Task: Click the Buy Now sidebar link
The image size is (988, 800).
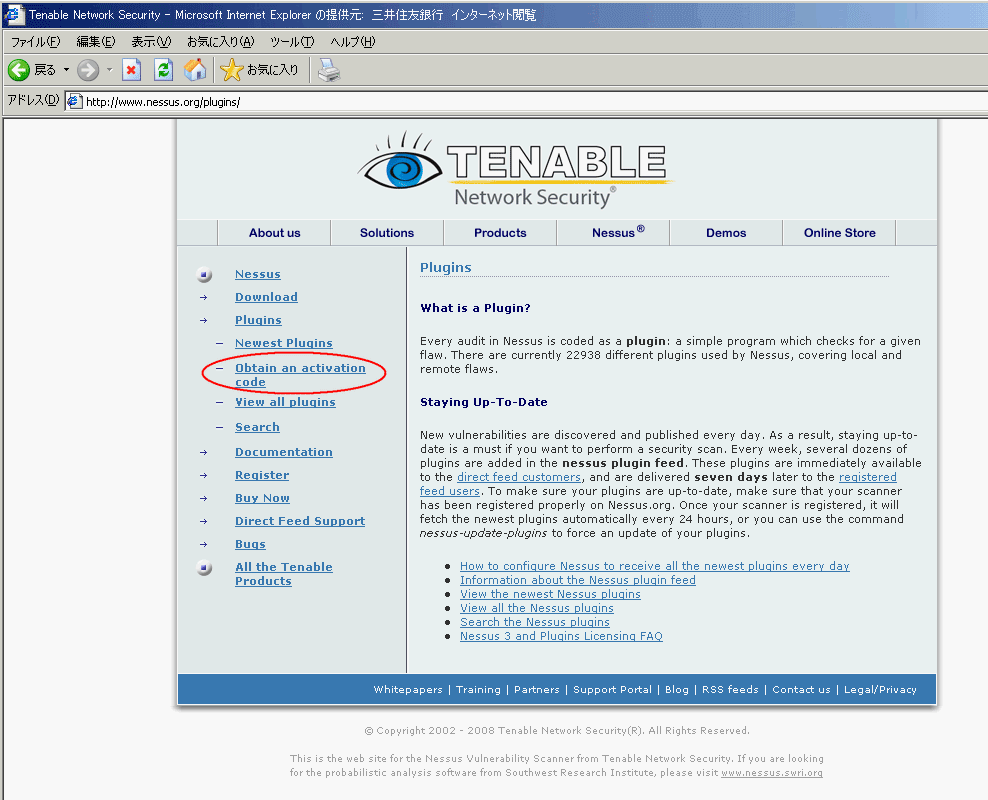Action: tap(262, 498)
